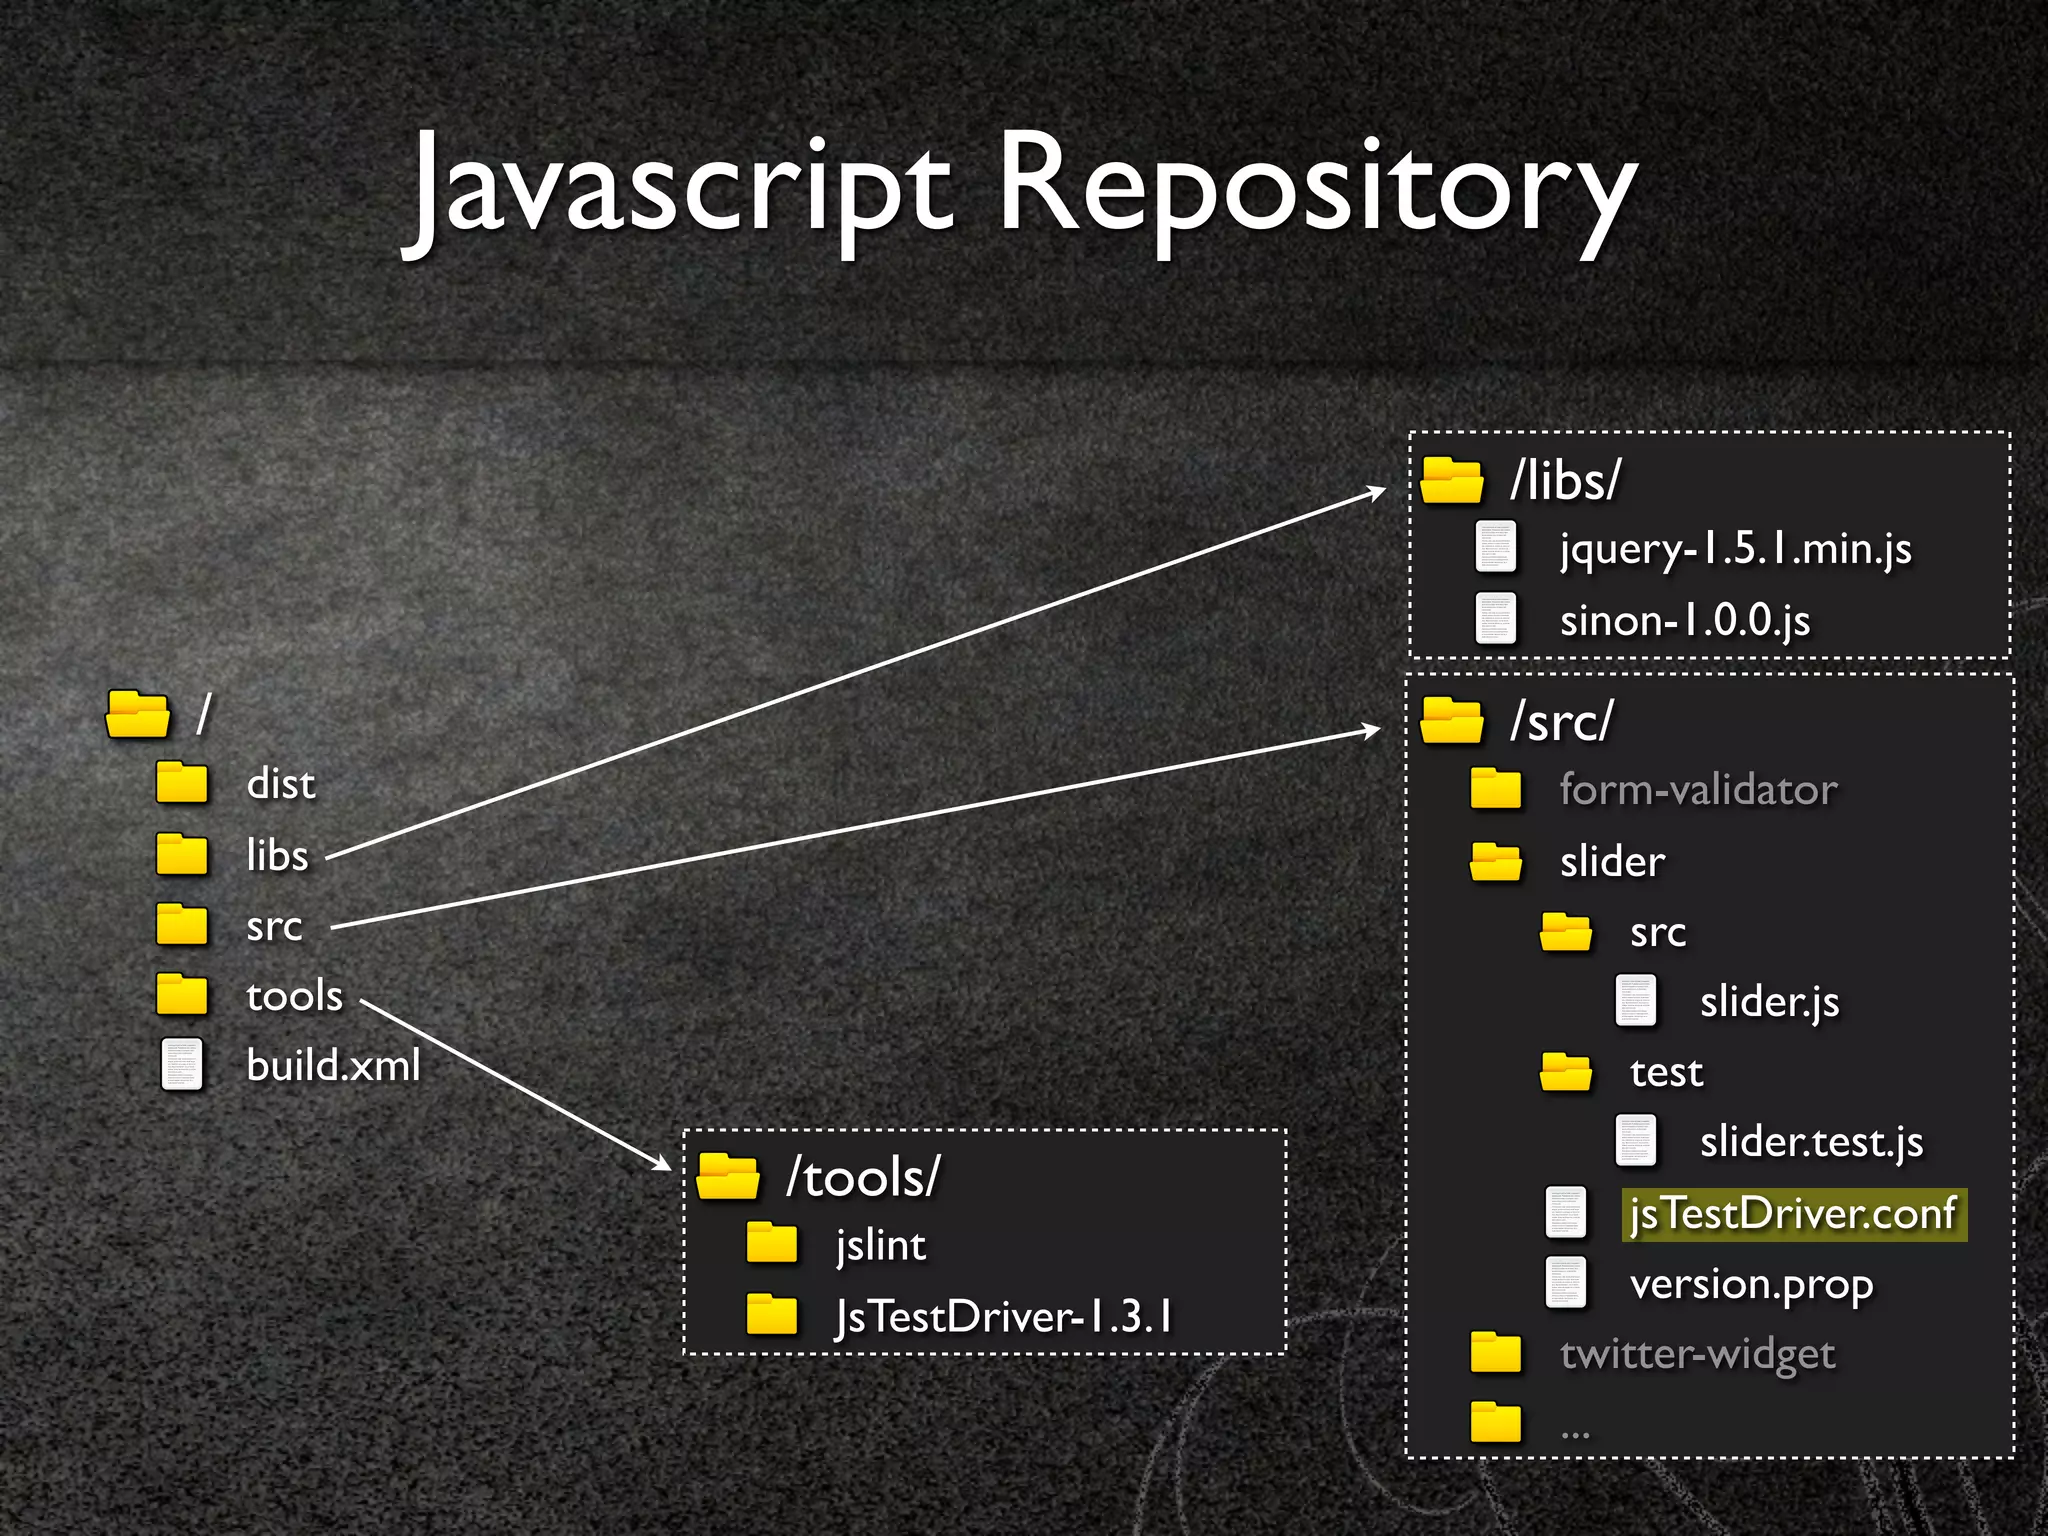This screenshot has height=1536, width=2048.
Task: Select the 'form-validator' folder name
Action: pos(1698,790)
